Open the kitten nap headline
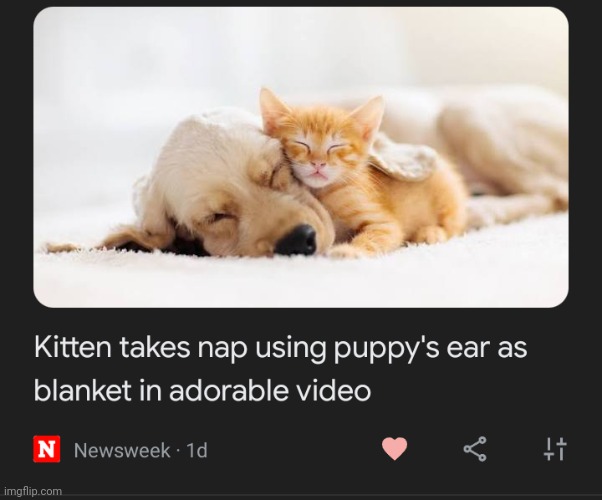602x500 pixels. pyautogui.click(x=280, y=369)
